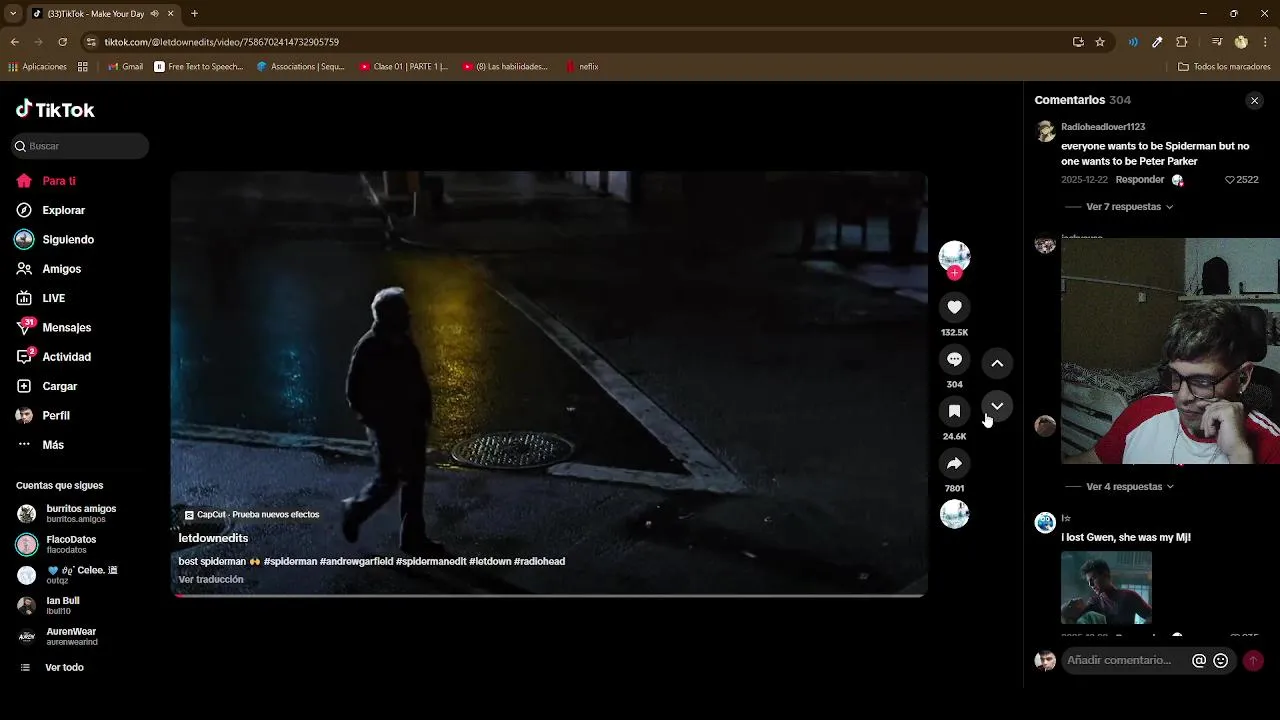The height and width of the screenshot is (720, 1280).
Task: Like the video with the heart icon
Action: [954, 308]
